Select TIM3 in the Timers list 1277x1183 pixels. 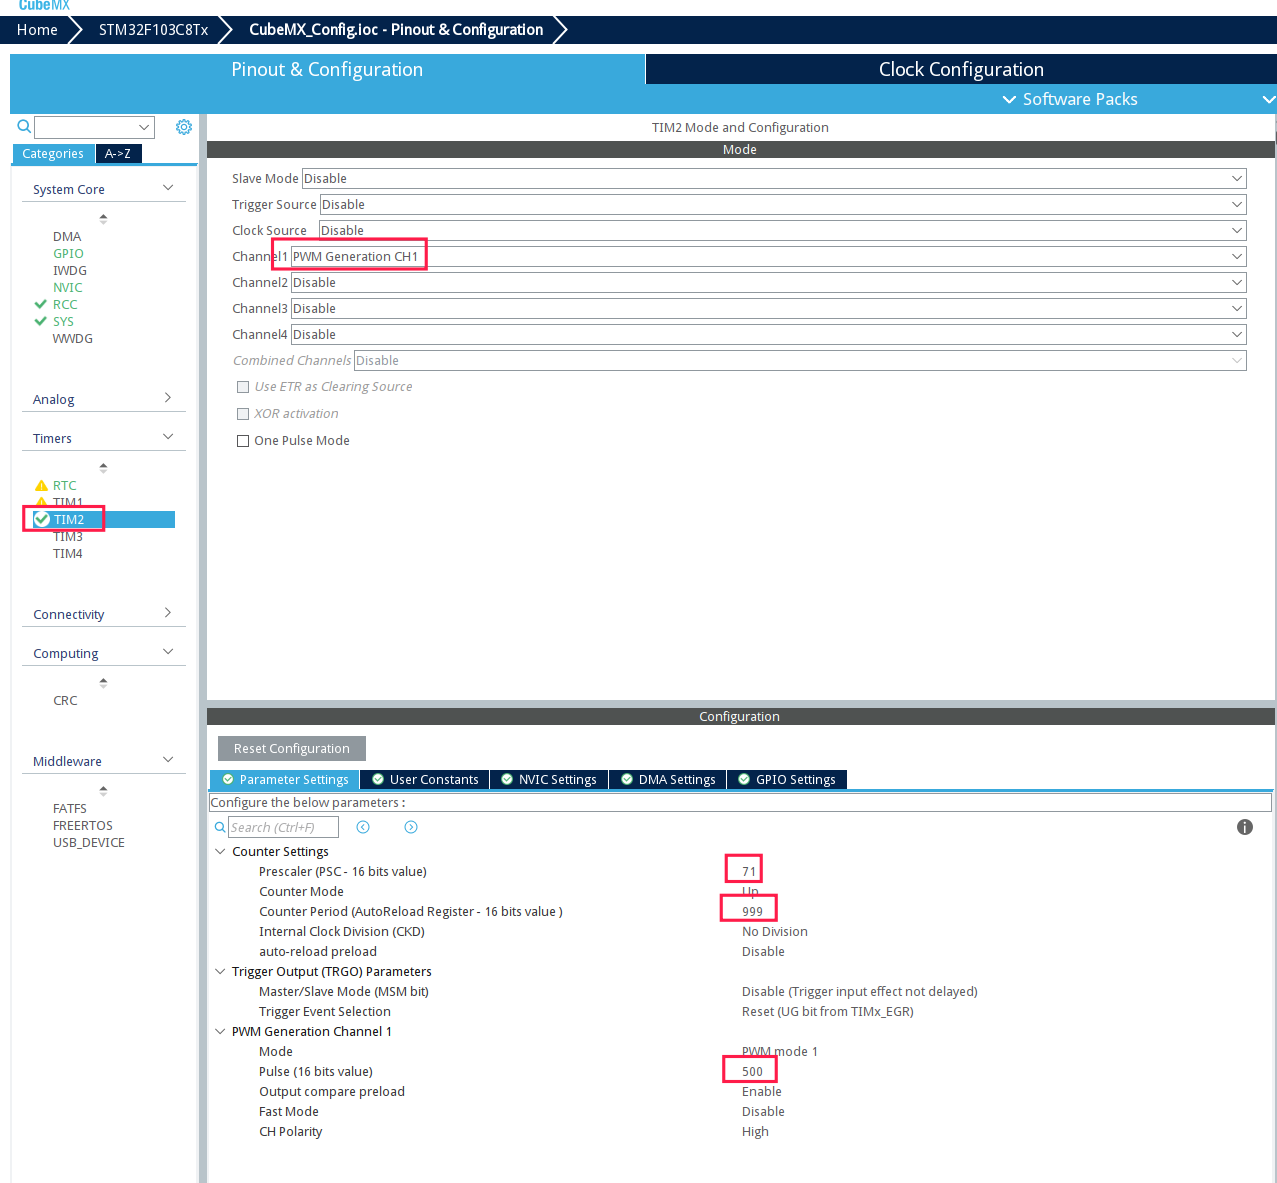pos(68,537)
